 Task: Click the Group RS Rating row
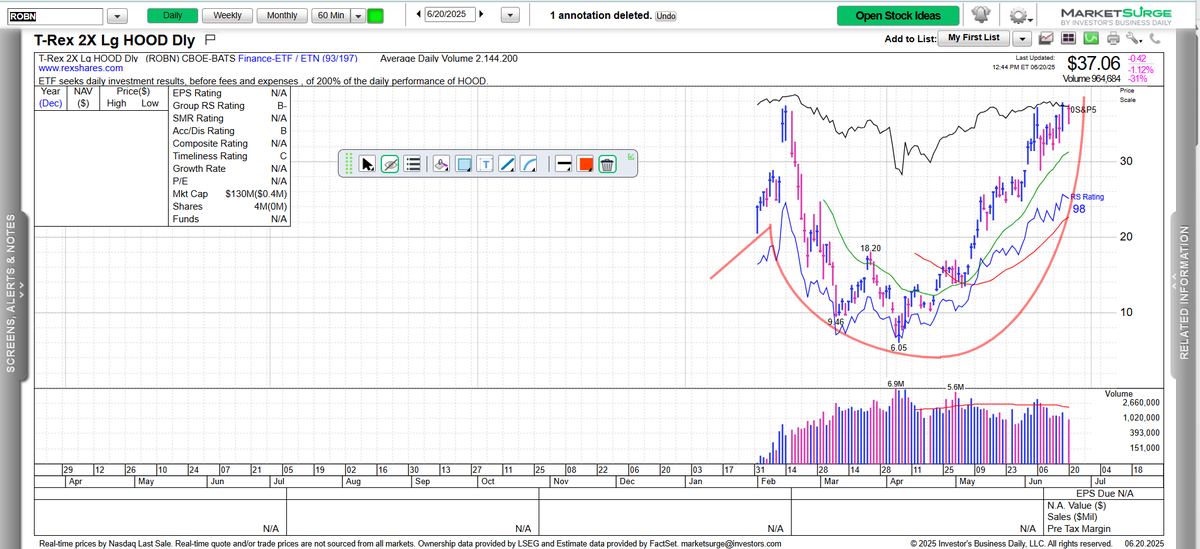(230, 106)
